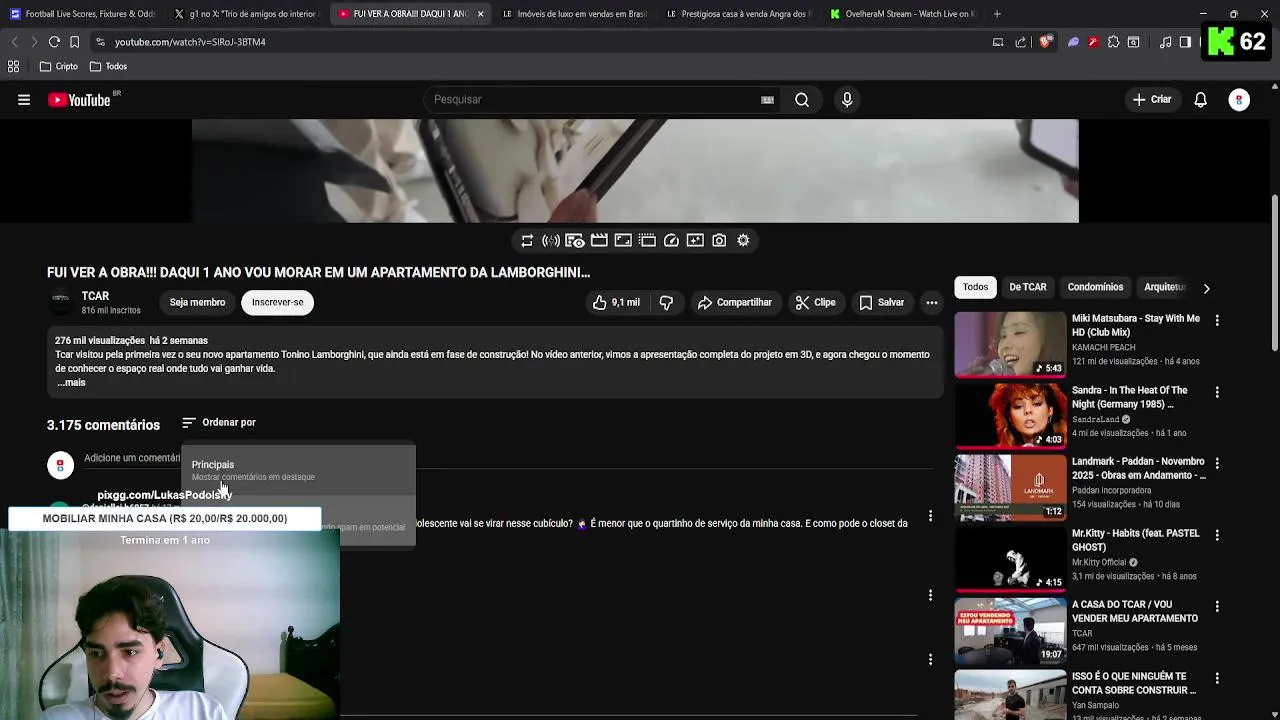Open the Todos bookmarks folder
The image size is (1280, 720).
tap(109, 66)
